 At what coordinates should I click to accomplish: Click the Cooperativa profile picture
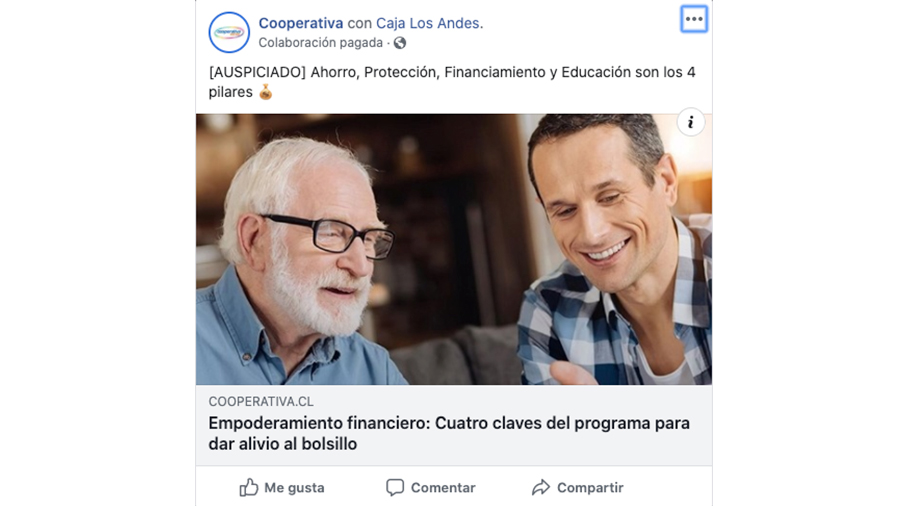tap(229, 33)
